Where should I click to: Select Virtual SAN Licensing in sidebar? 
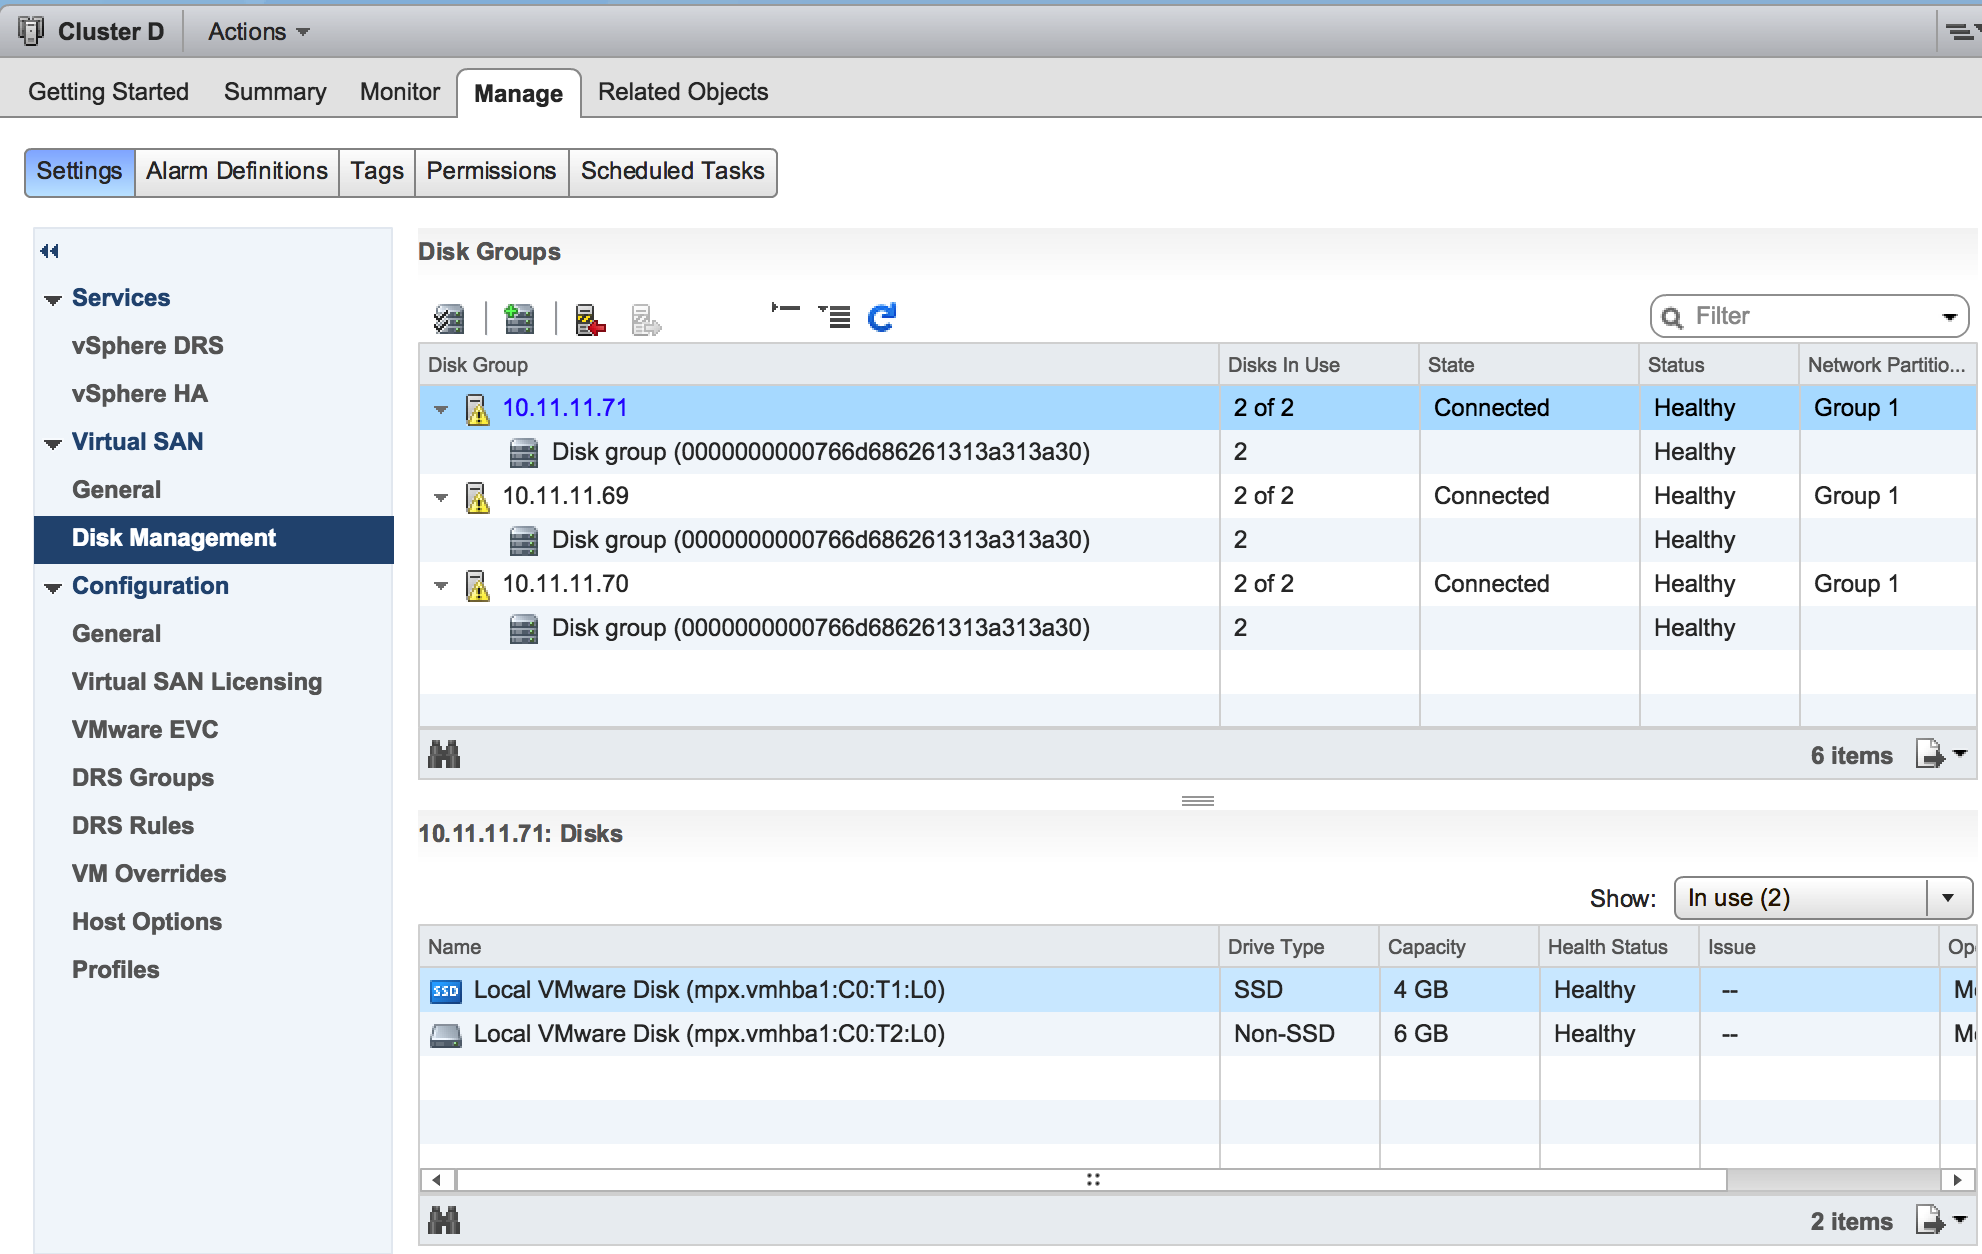pos(197,682)
